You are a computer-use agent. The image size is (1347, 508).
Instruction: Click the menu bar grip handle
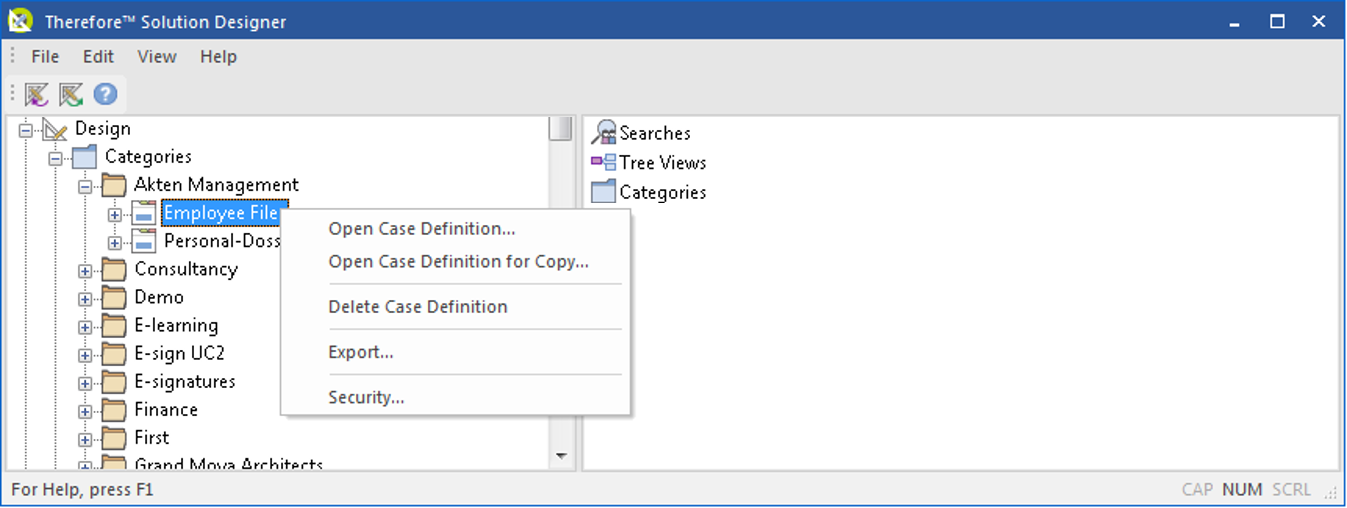click(x=13, y=57)
